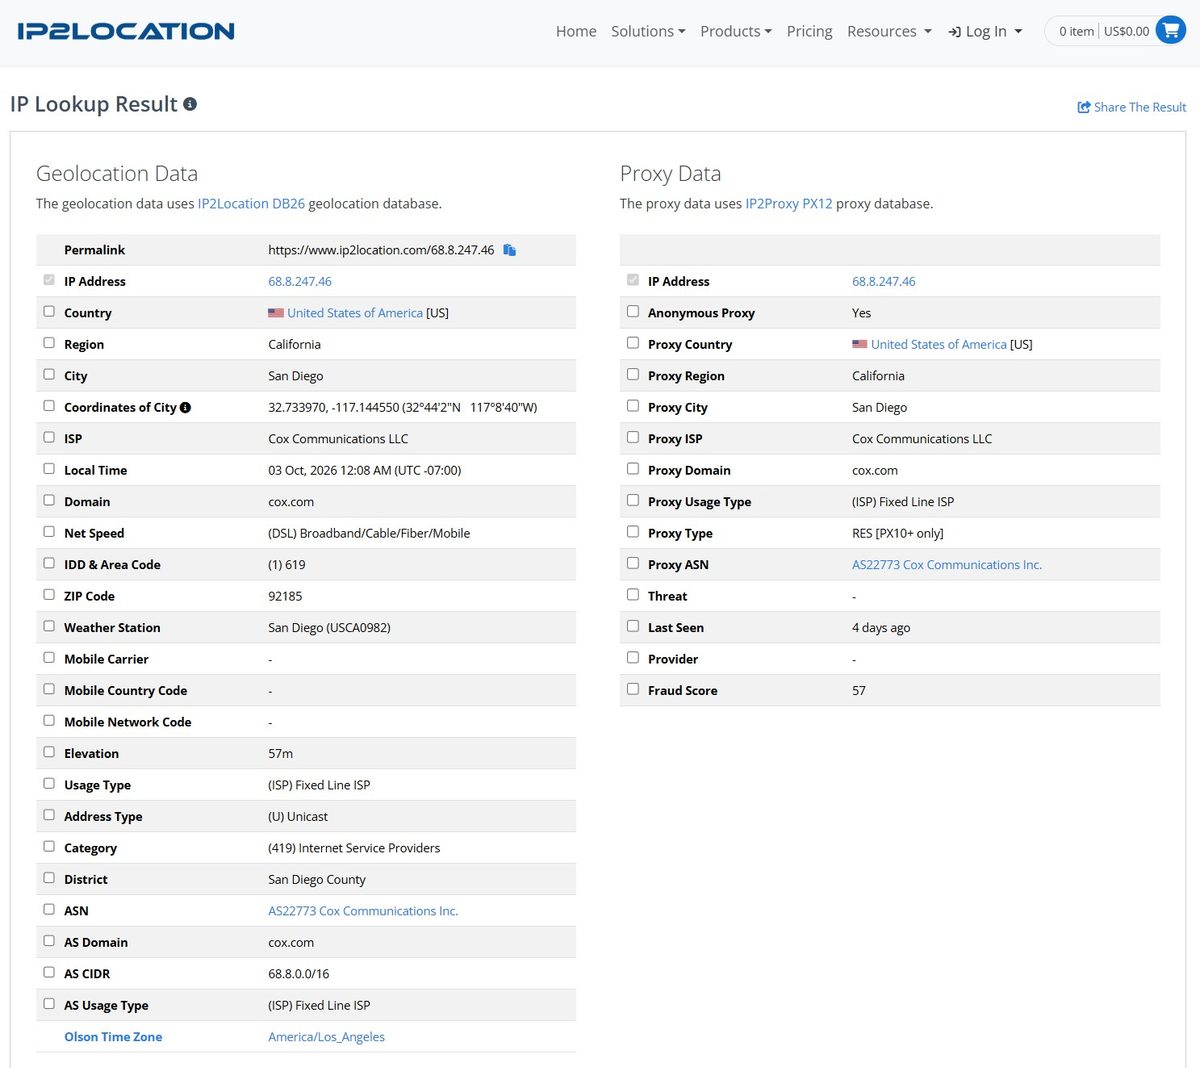Check the Proxy ASN checkbox
The height and width of the screenshot is (1068, 1200).
tap(633, 563)
